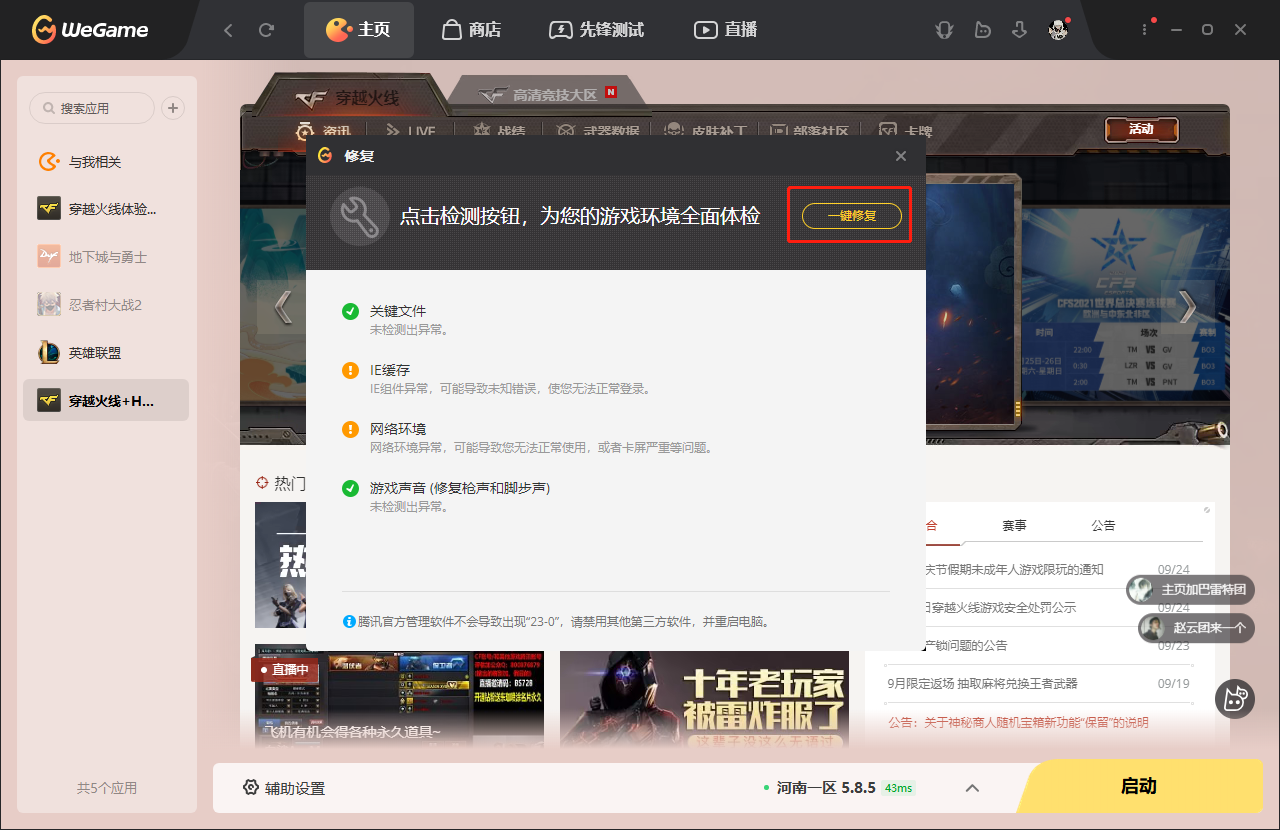Viewport: 1280px width, 830px height.
Task: Click the user avatar in title bar
Action: point(1058,30)
